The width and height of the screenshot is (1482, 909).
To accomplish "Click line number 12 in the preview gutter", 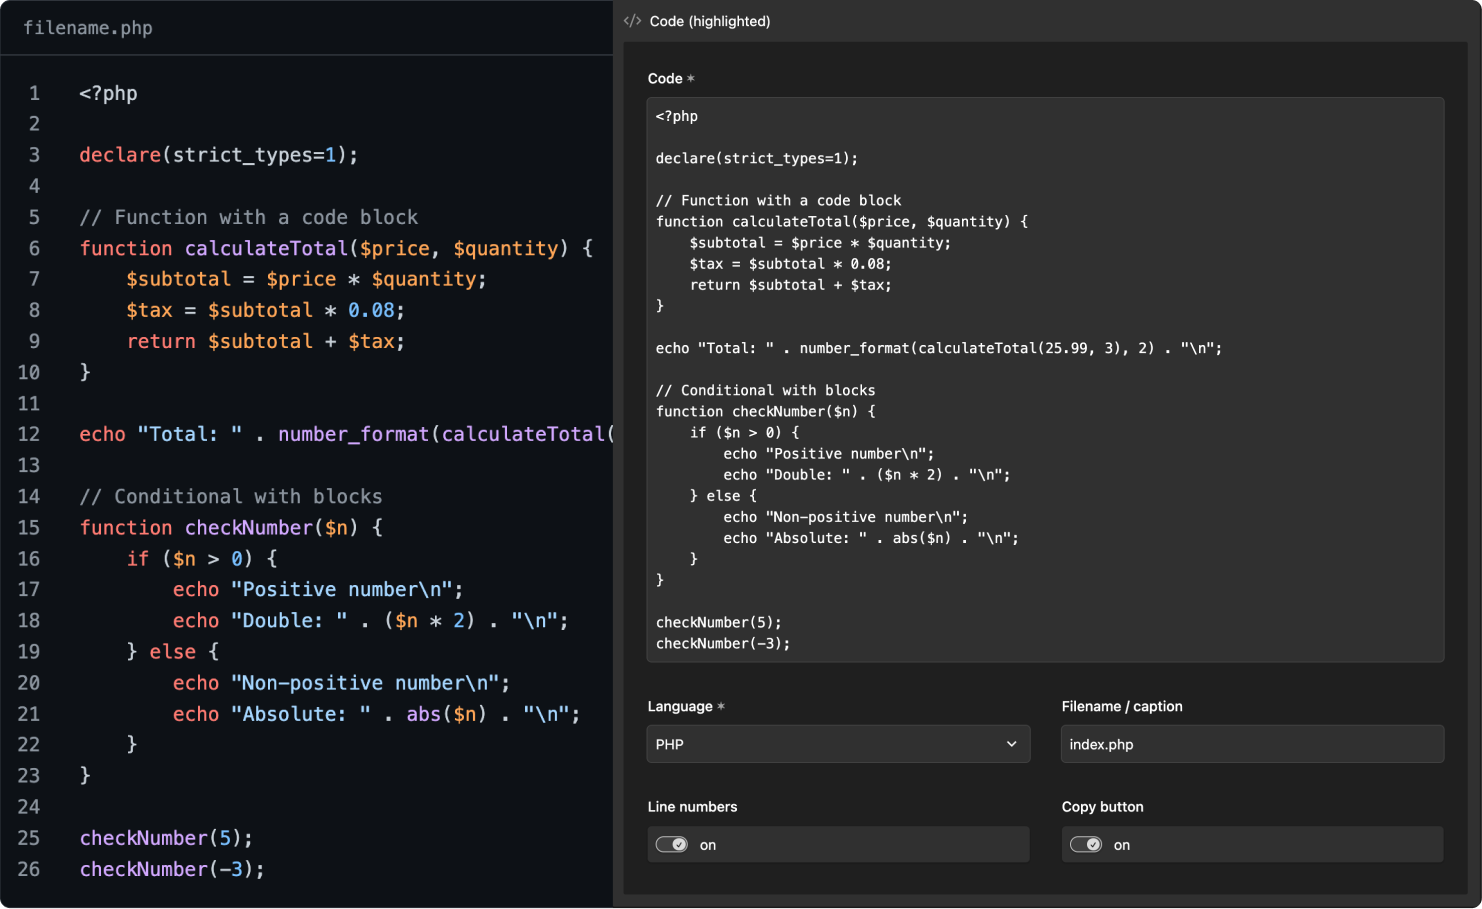I will pos(29,434).
